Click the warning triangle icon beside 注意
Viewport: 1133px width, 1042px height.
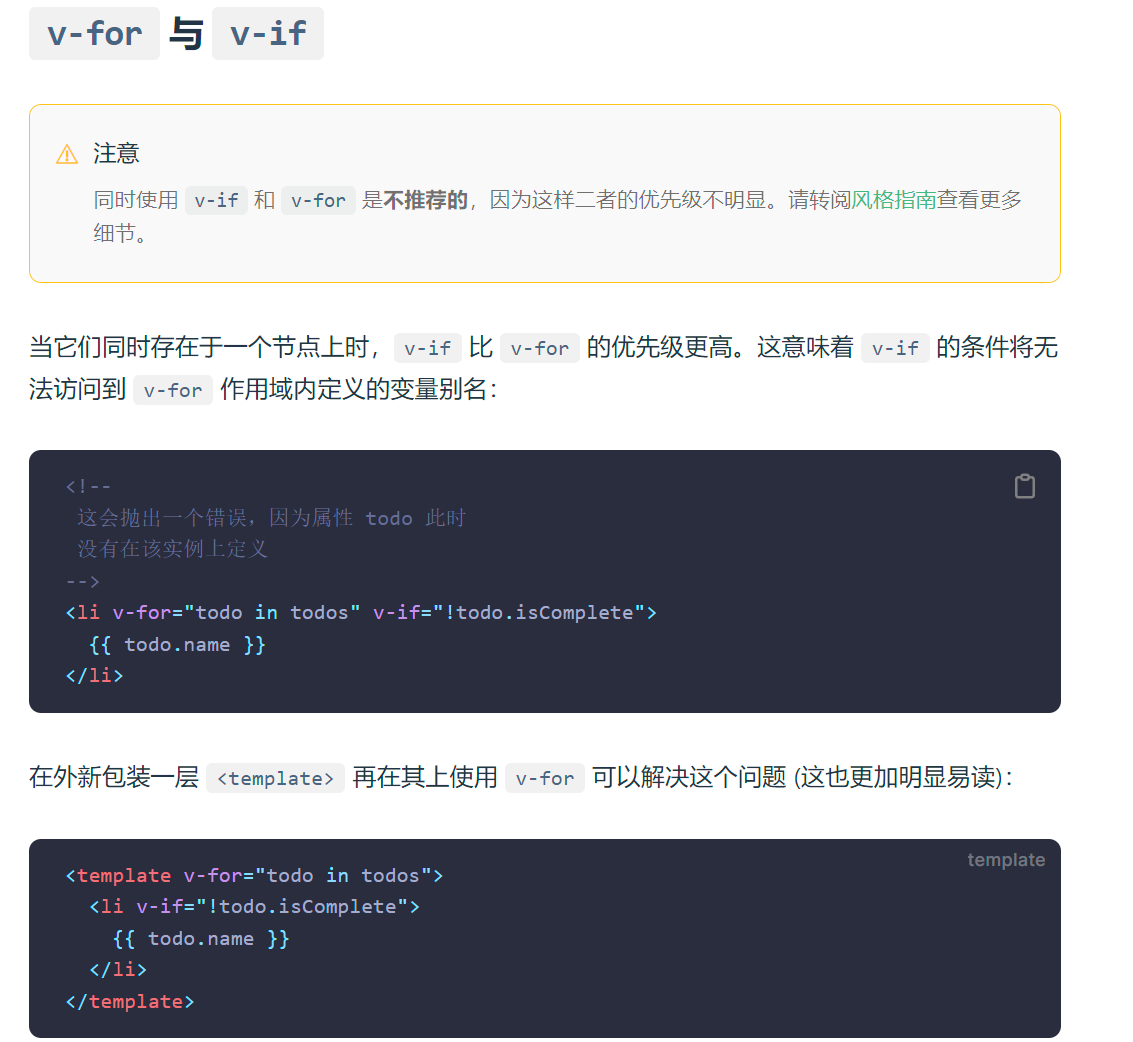tap(67, 154)
